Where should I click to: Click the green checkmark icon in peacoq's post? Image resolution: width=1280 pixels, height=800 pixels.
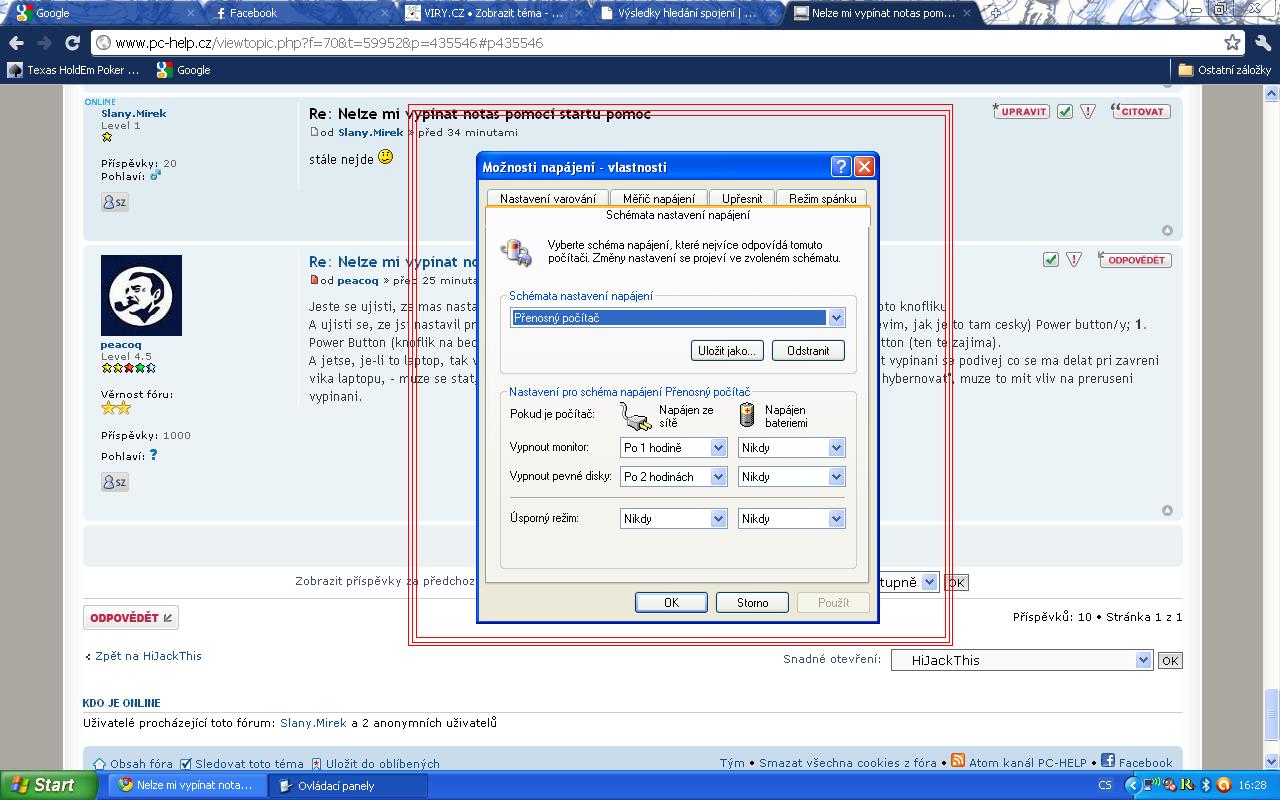click(1050, 259)
